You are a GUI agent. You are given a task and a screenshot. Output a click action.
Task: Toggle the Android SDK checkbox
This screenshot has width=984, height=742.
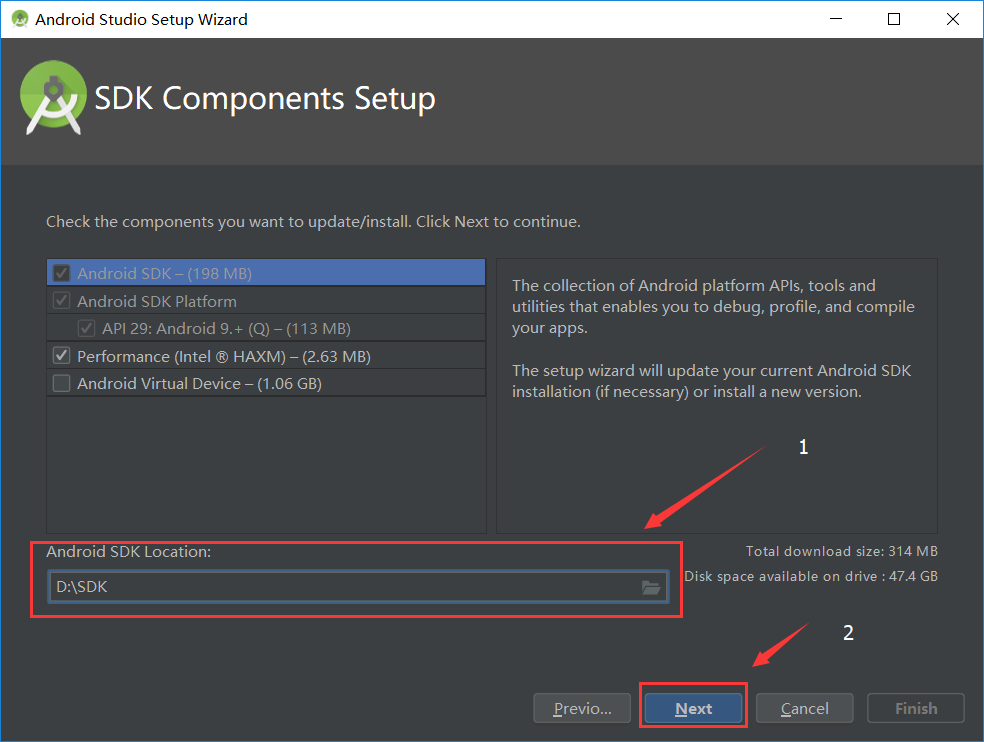62,273
